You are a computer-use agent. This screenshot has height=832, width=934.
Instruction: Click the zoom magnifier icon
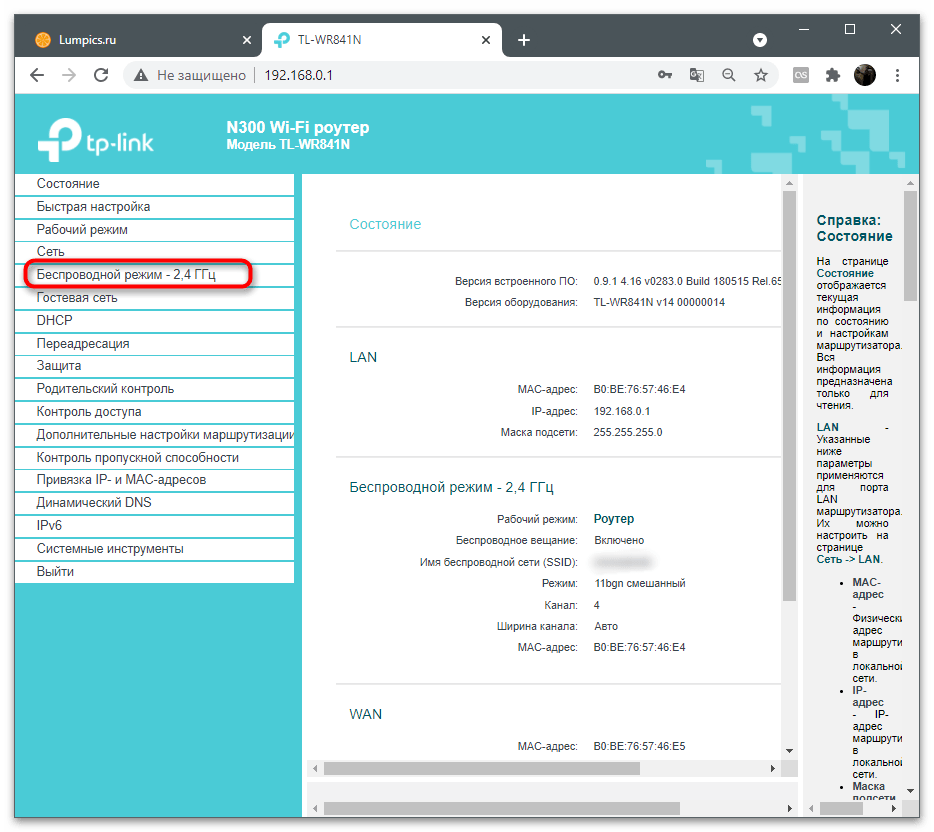(728, 75)
